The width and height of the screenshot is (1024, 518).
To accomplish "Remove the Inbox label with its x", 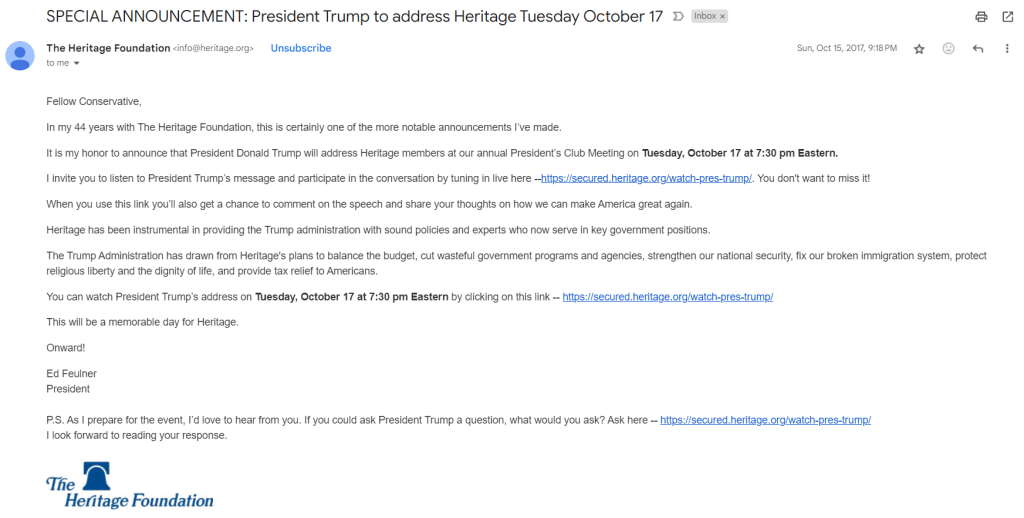I will point(722,16).
